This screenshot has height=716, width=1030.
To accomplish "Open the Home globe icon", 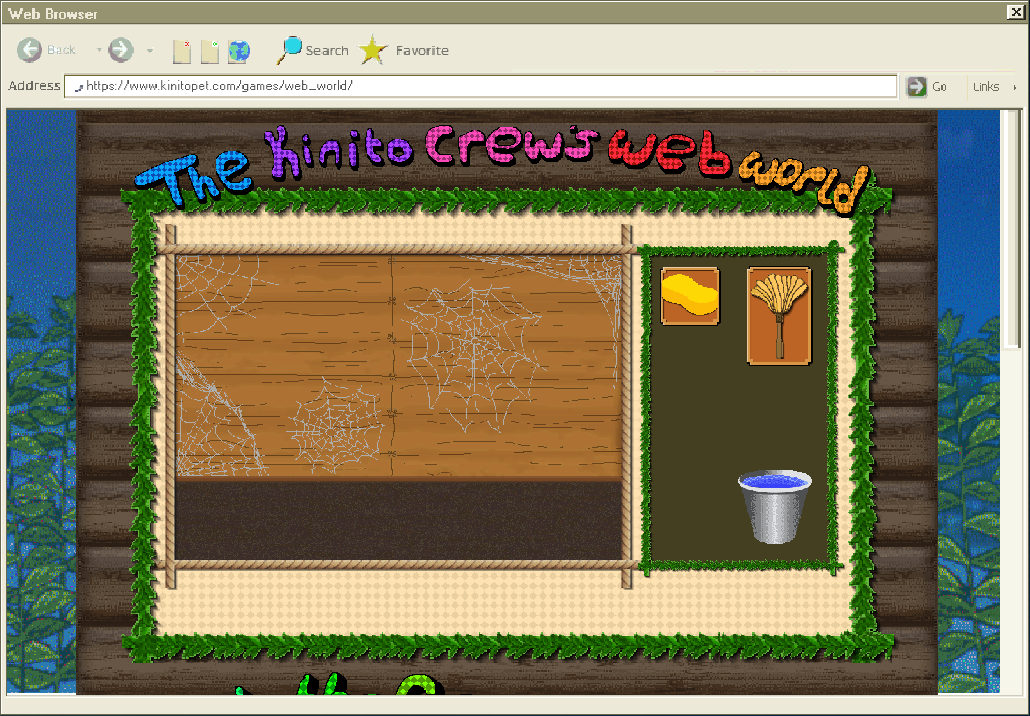I will pyautogui.click(x=239, y=51).
